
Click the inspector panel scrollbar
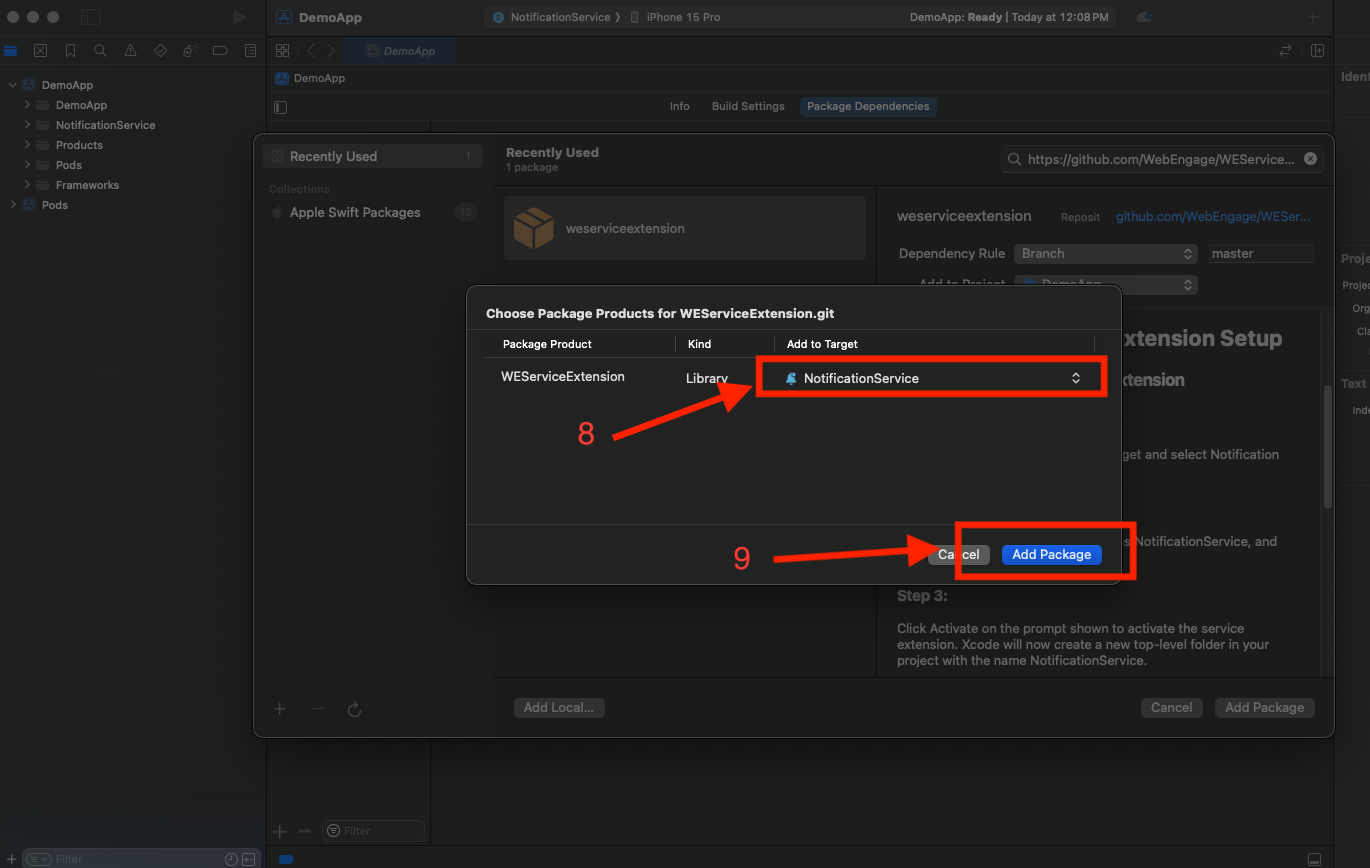coord(1327,445)
